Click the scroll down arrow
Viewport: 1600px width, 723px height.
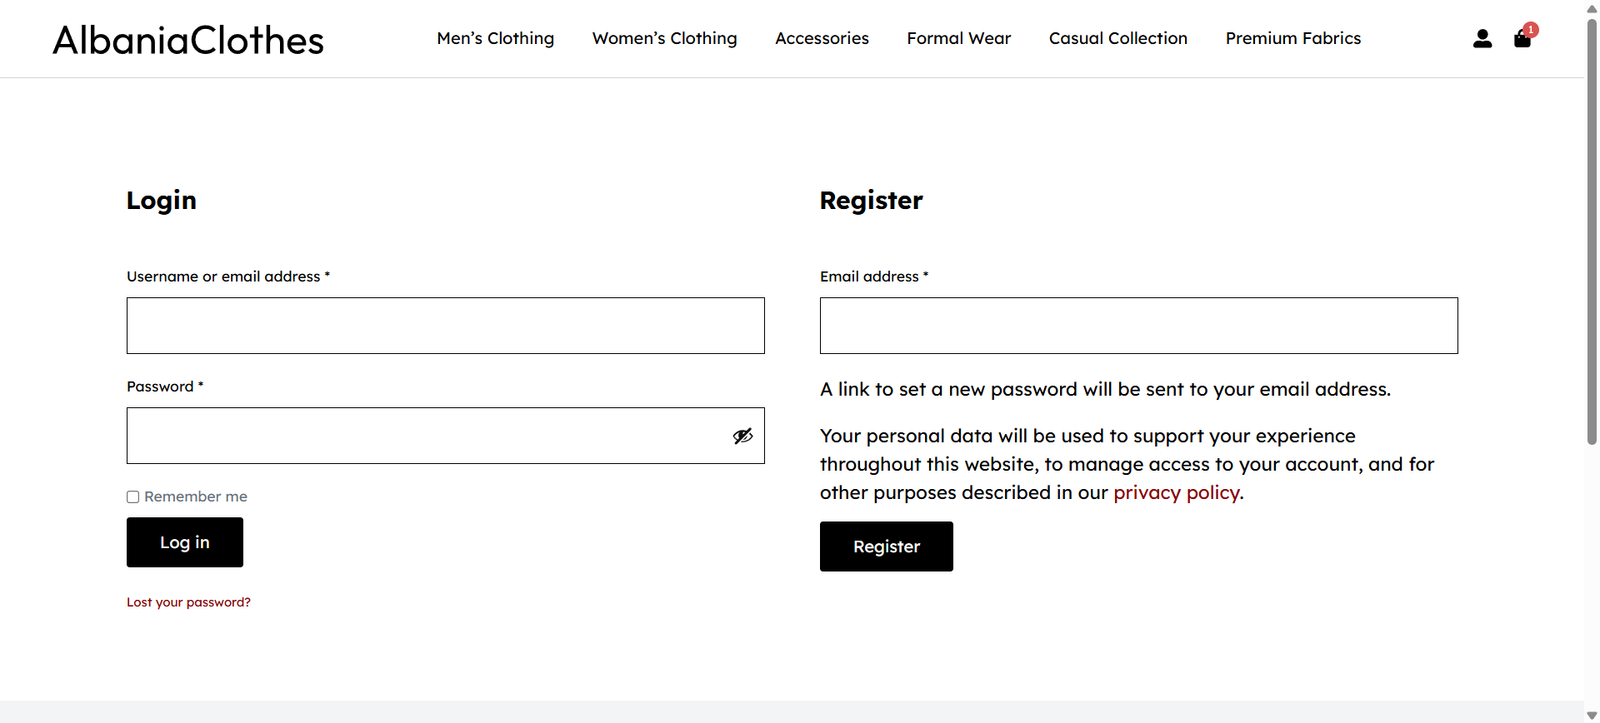click(x=1592, y=715)
